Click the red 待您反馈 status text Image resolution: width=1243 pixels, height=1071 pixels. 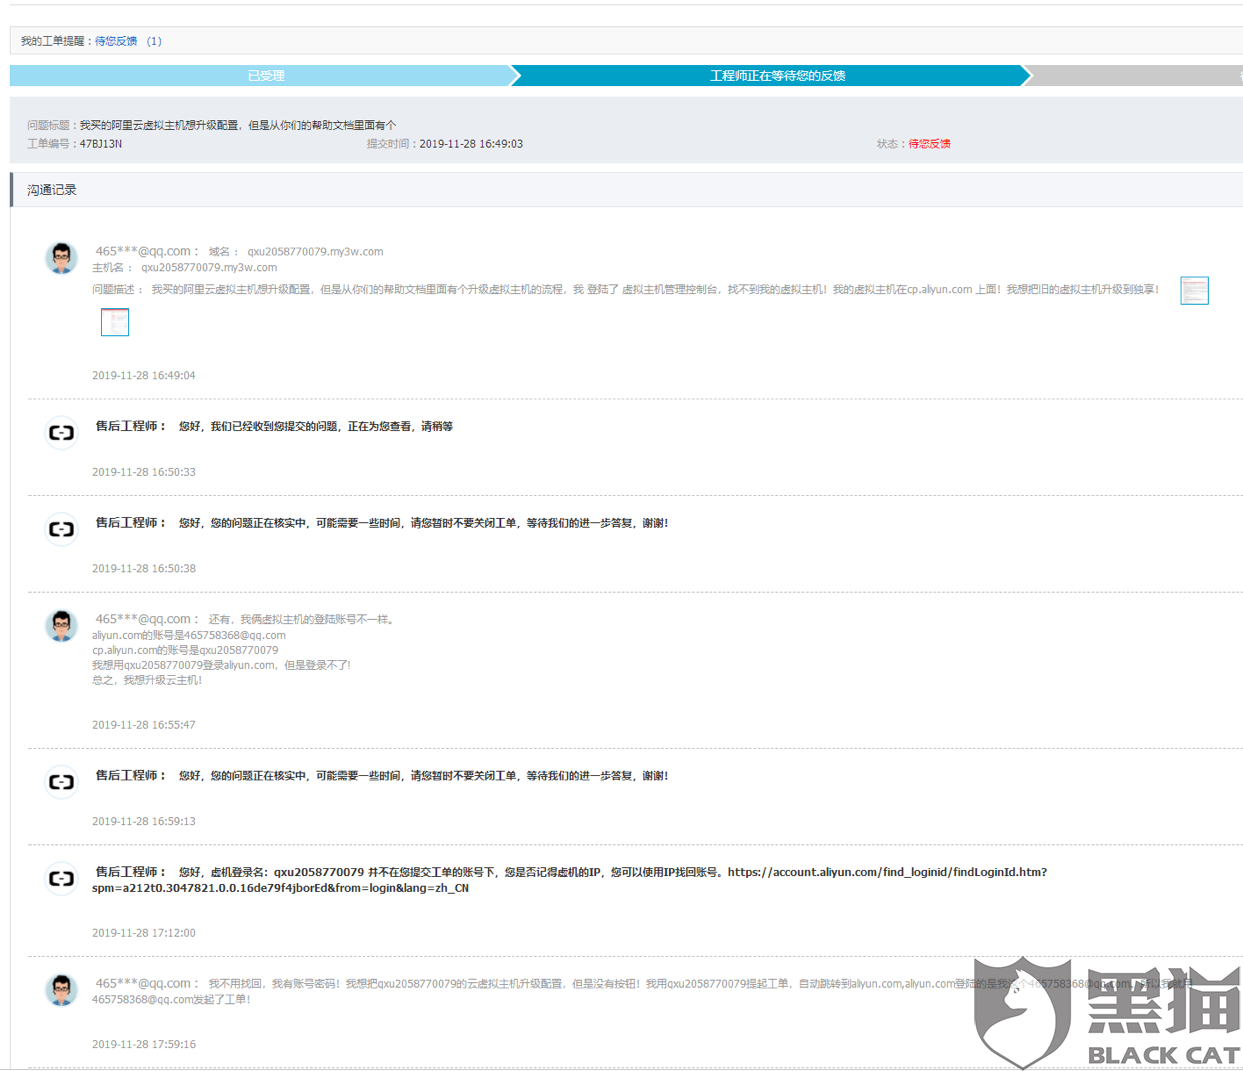point(929,144)
